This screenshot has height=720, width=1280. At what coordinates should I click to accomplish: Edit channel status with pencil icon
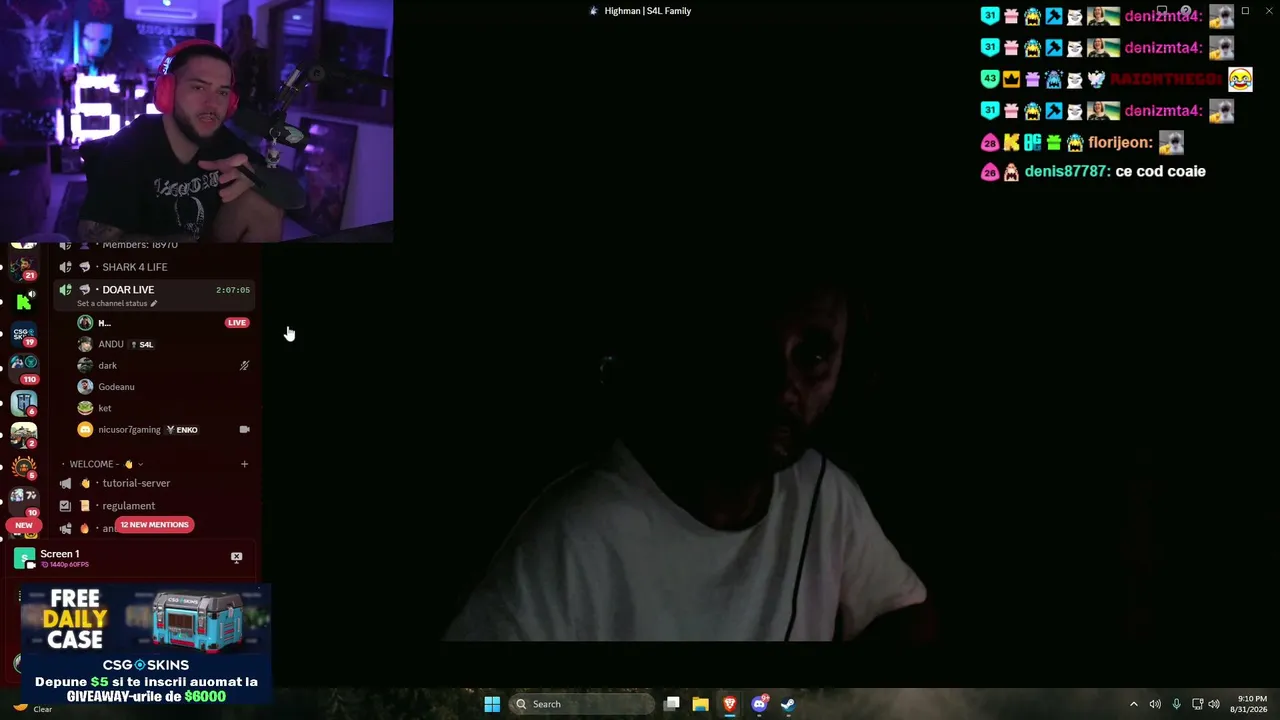coord(154,303)
